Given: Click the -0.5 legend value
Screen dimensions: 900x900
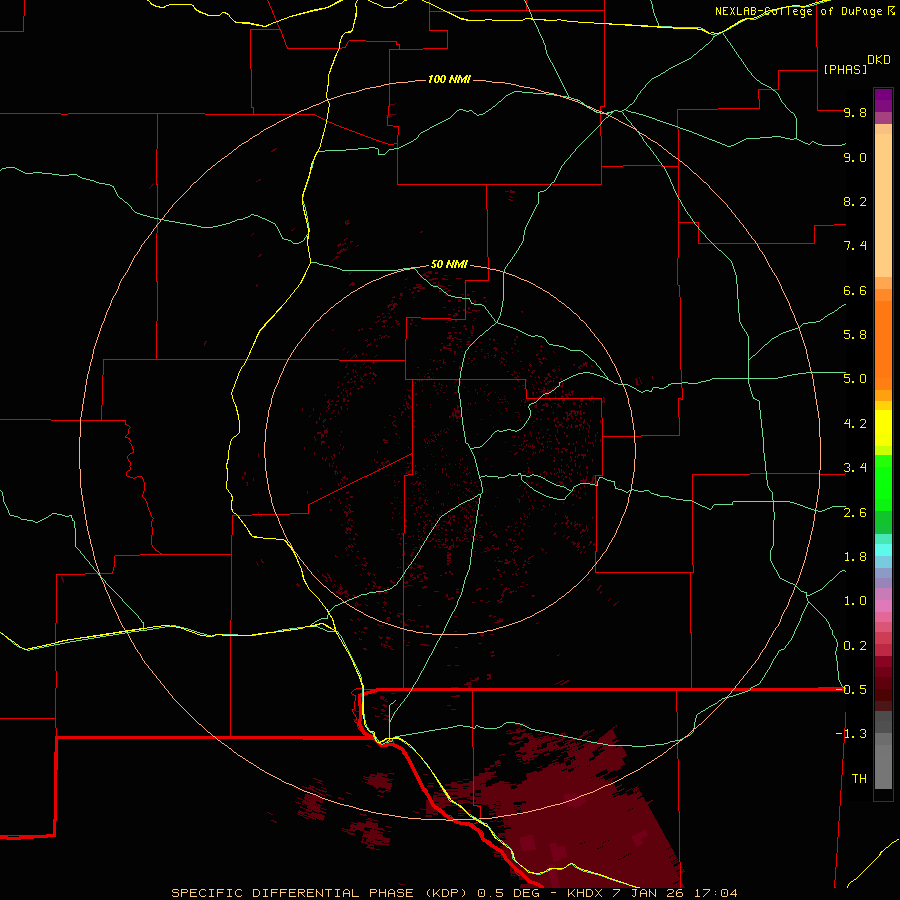Looking at the screenshot, I should (852, 690).
